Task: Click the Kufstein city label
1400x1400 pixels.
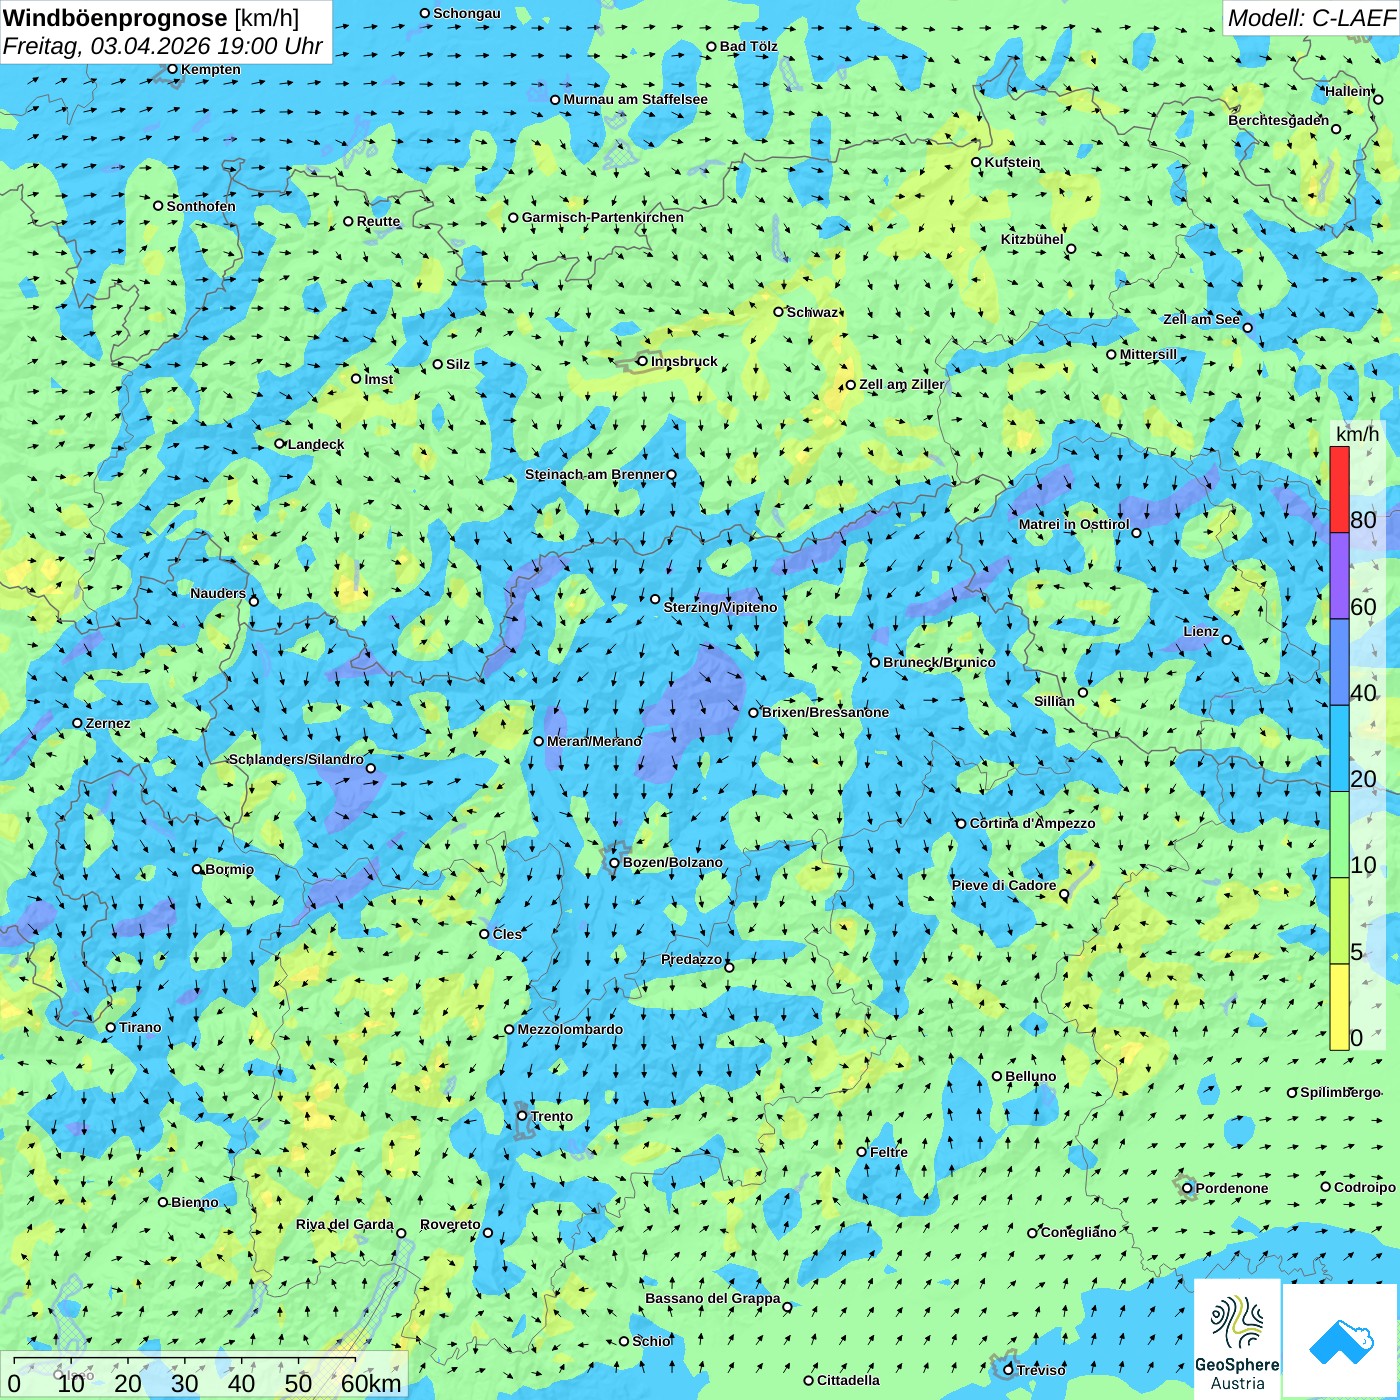Action: pos(1012,162)
